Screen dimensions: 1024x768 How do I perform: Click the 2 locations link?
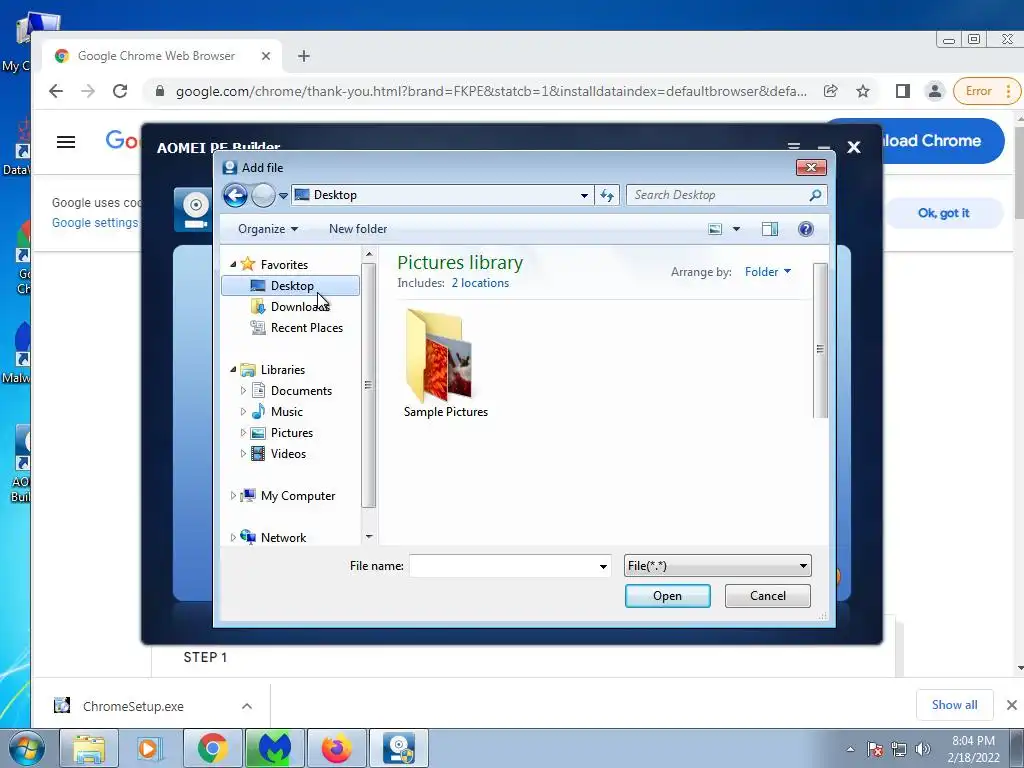(480, 283)
